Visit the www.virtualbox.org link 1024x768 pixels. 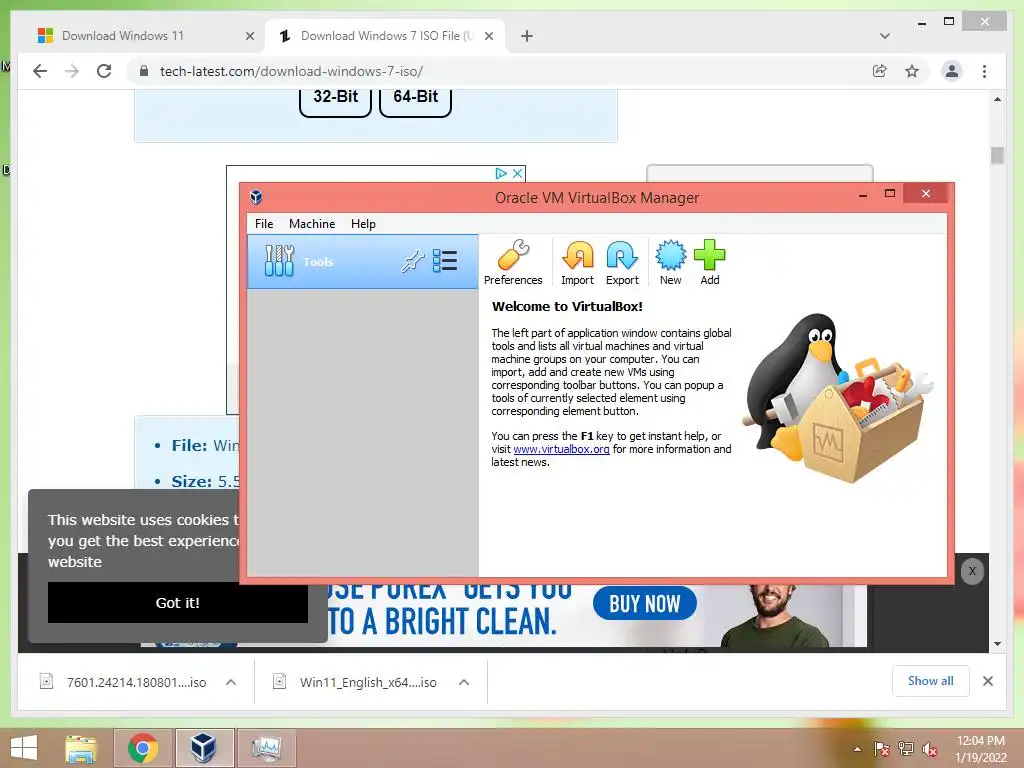(562, 449)
